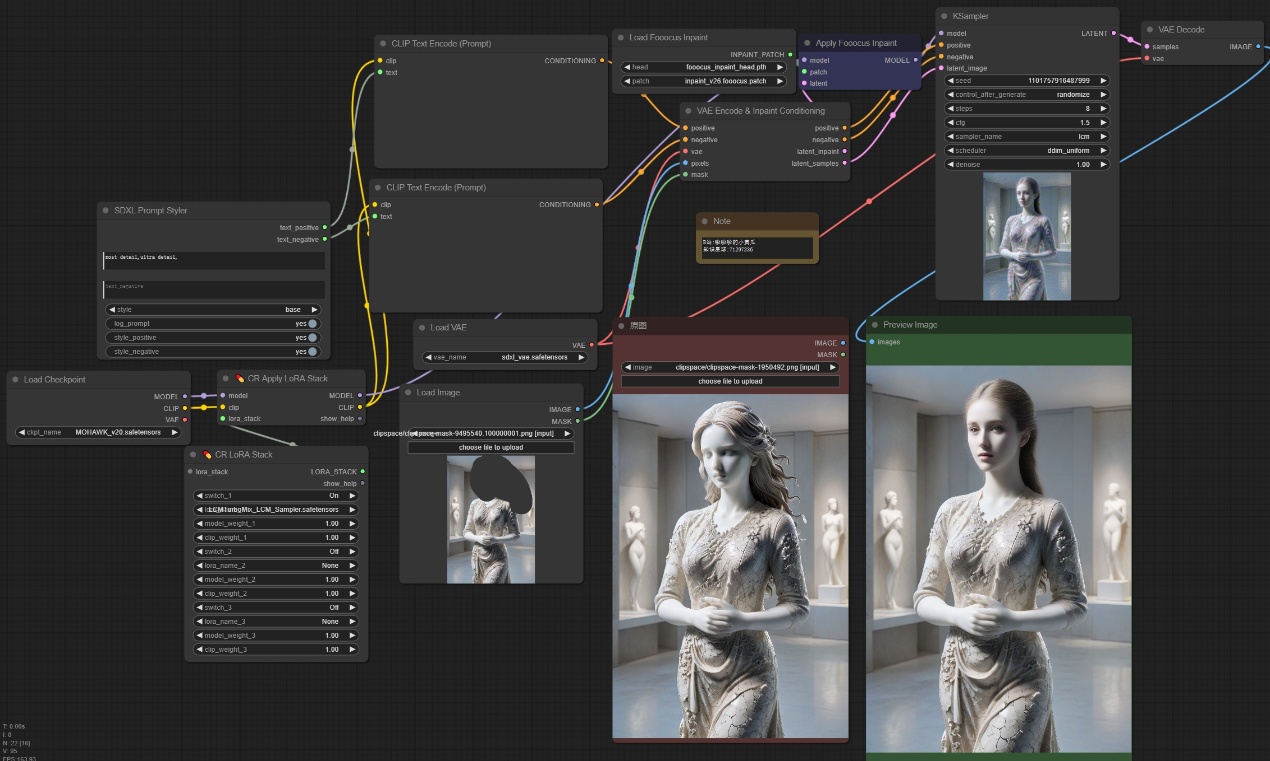Click the pill icon on CR LoRA Stack title
Viewport: 1270px width, 761px height.
pyautogui.click(x=207, y=455)
